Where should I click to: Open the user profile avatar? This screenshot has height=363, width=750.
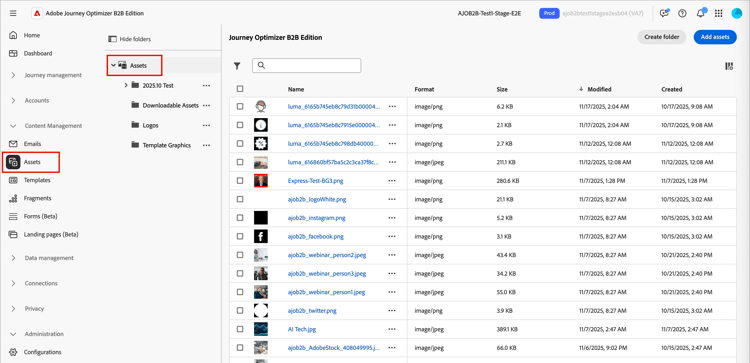(736, 13)
